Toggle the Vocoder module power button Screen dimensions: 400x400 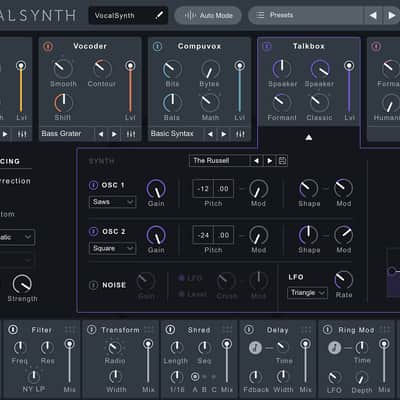(x=48, y=46)
